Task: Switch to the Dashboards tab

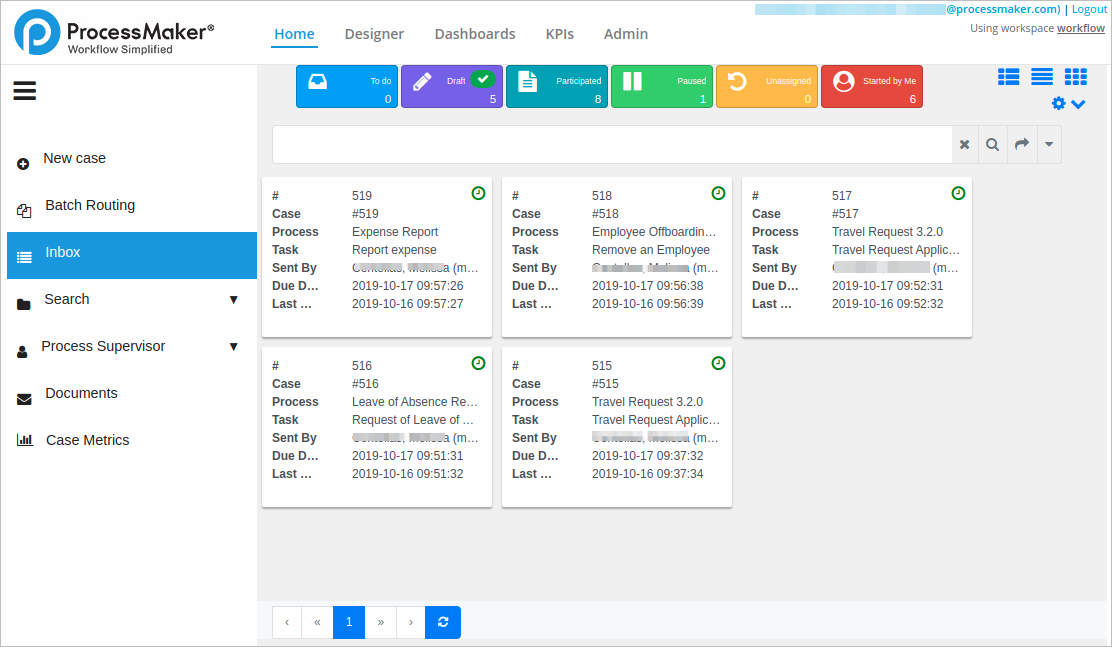Action: point(475,34)
